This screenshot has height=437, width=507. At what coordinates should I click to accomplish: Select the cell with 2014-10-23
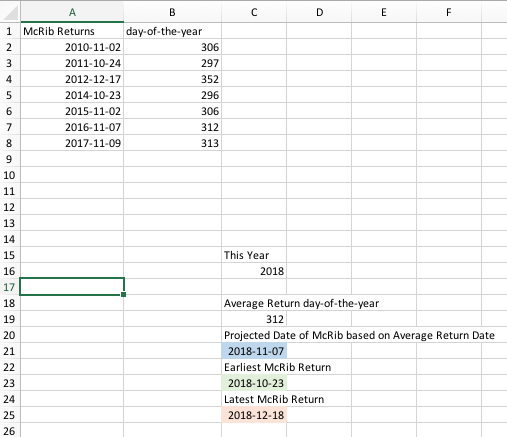72,95
